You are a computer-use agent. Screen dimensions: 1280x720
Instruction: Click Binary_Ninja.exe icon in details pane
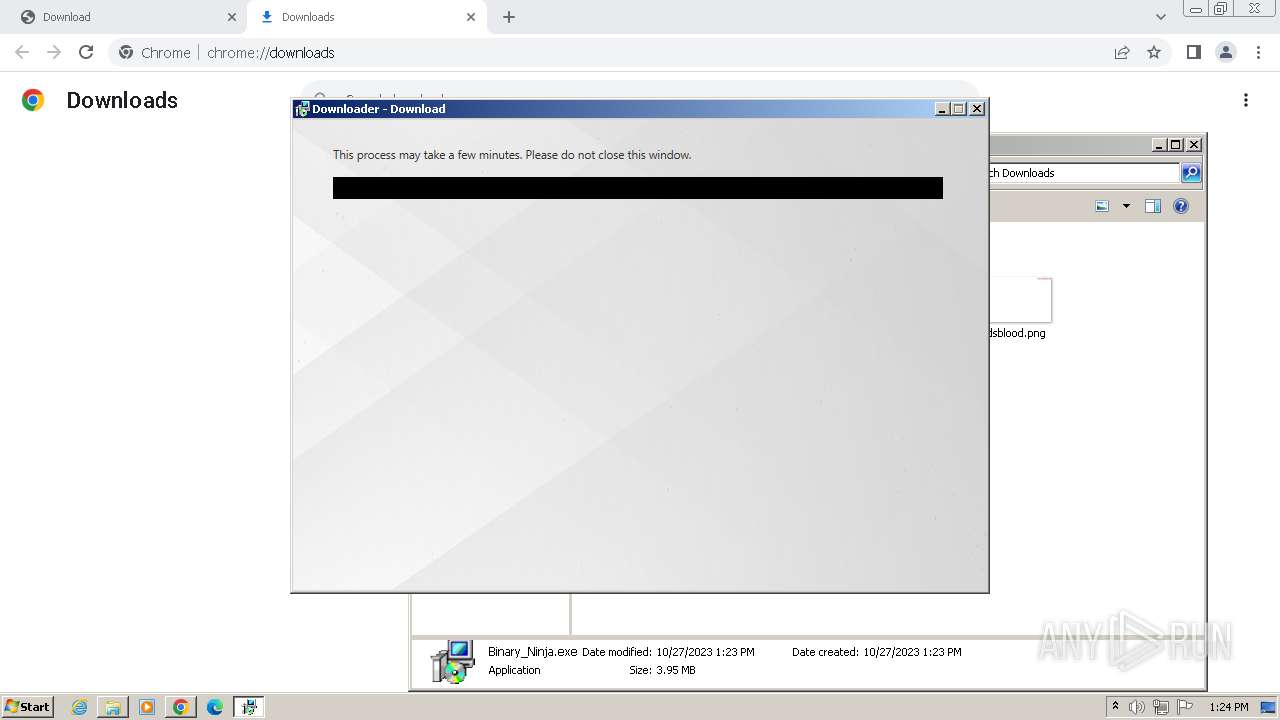tap(452, 661)
